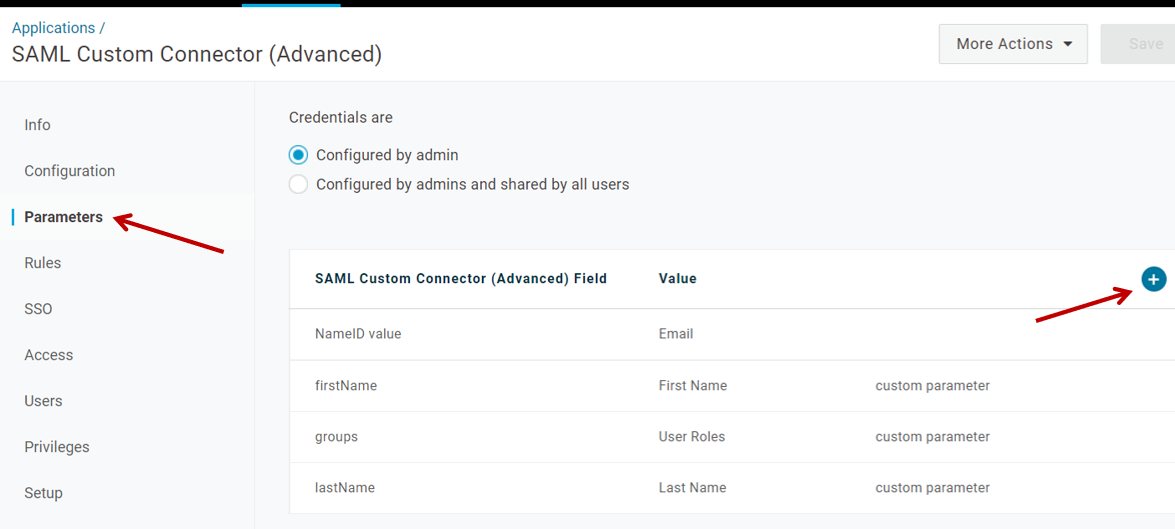Viewport: 1175px width, 529px height.
Task: Click the Value column header
Action: click(678, 279)
